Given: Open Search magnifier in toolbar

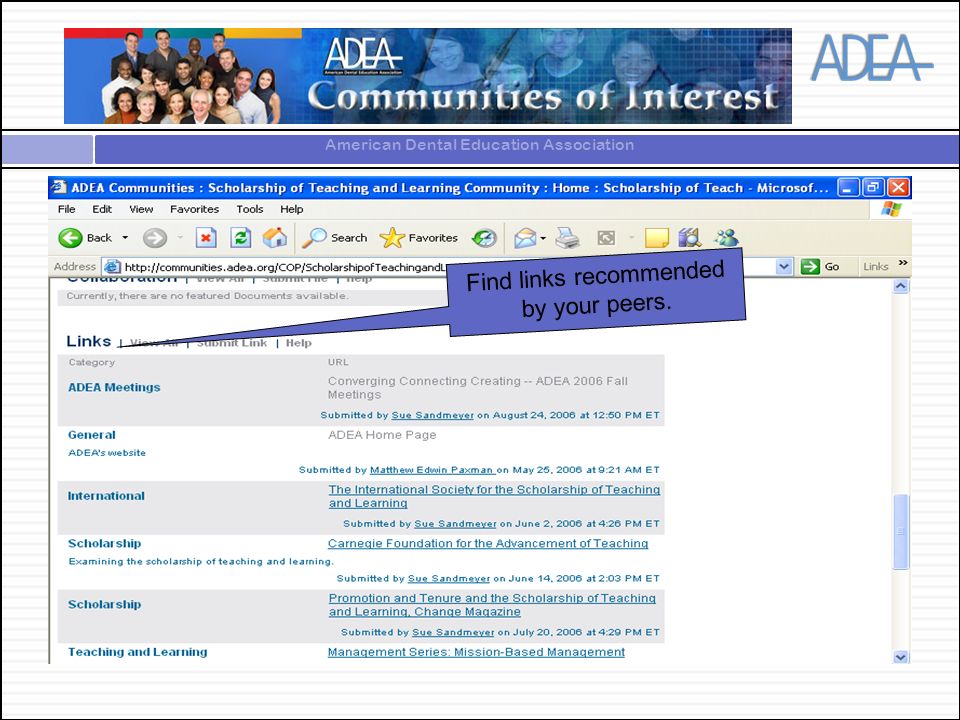Looking at the screenshot, I should click(334, 238).
